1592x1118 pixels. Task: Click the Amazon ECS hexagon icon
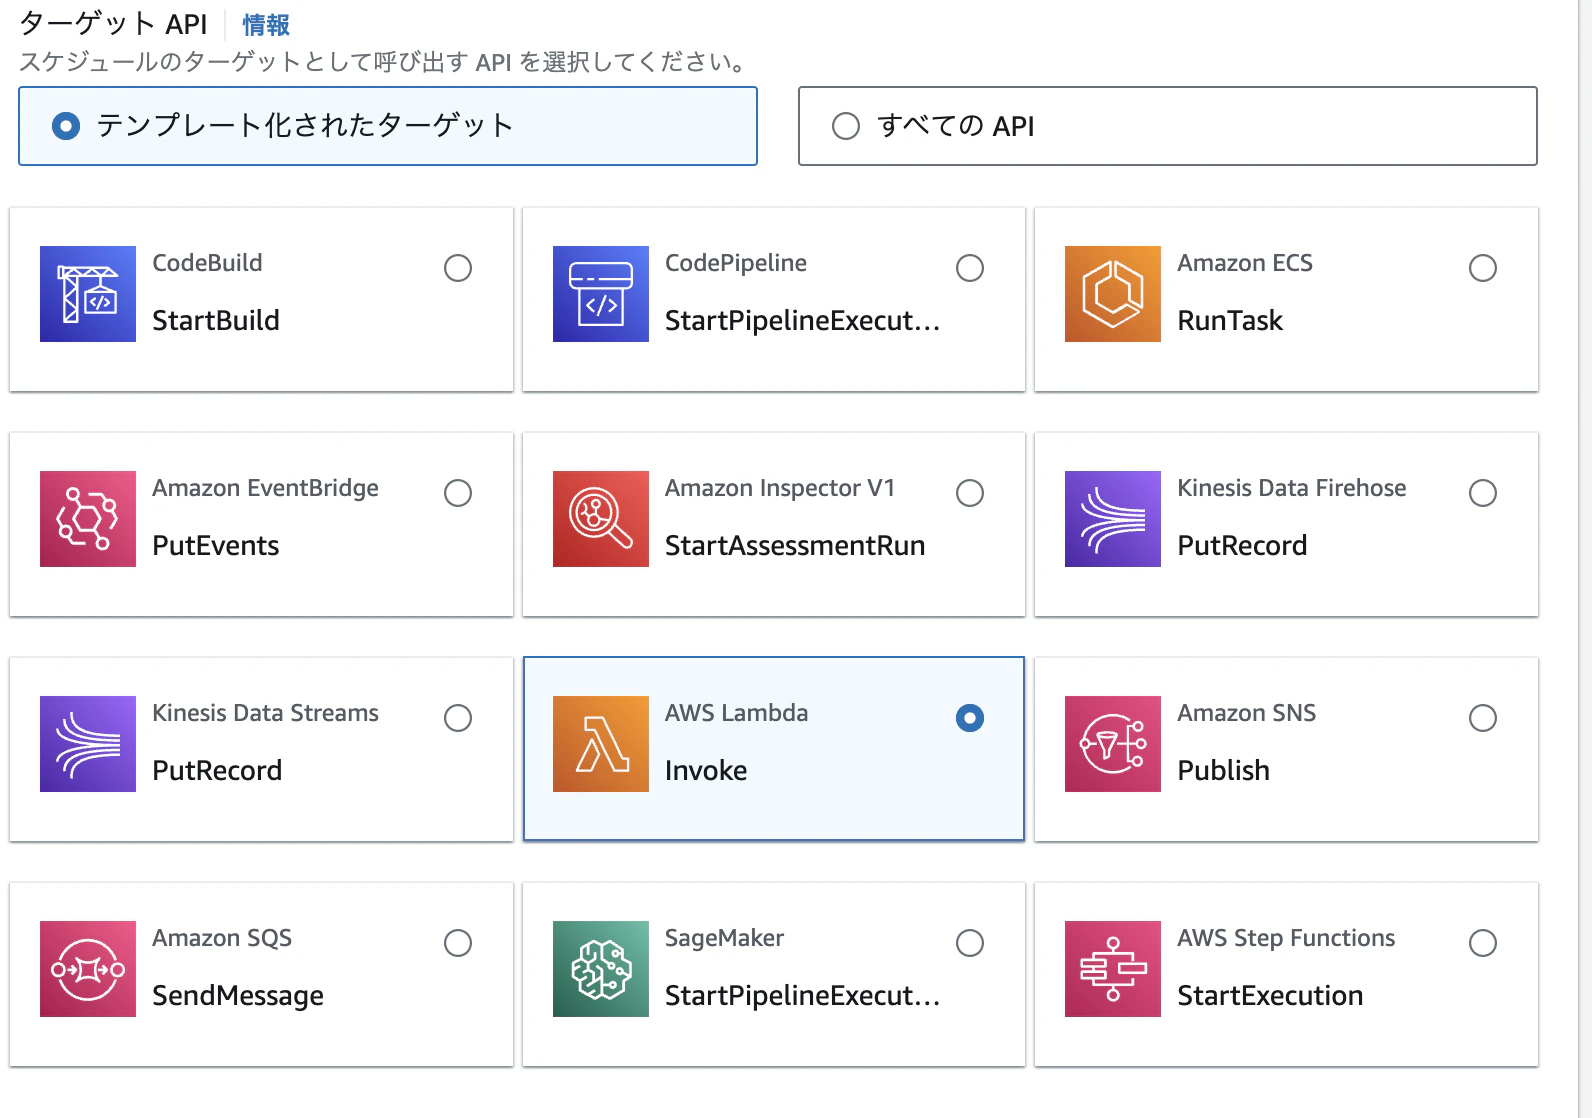tap(1113, 294)
